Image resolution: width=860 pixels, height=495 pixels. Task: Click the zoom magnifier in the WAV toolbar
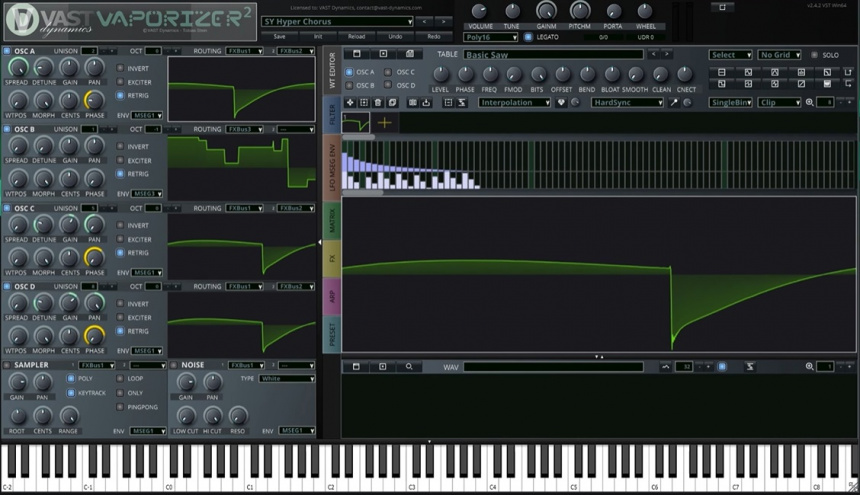[810, 366]
